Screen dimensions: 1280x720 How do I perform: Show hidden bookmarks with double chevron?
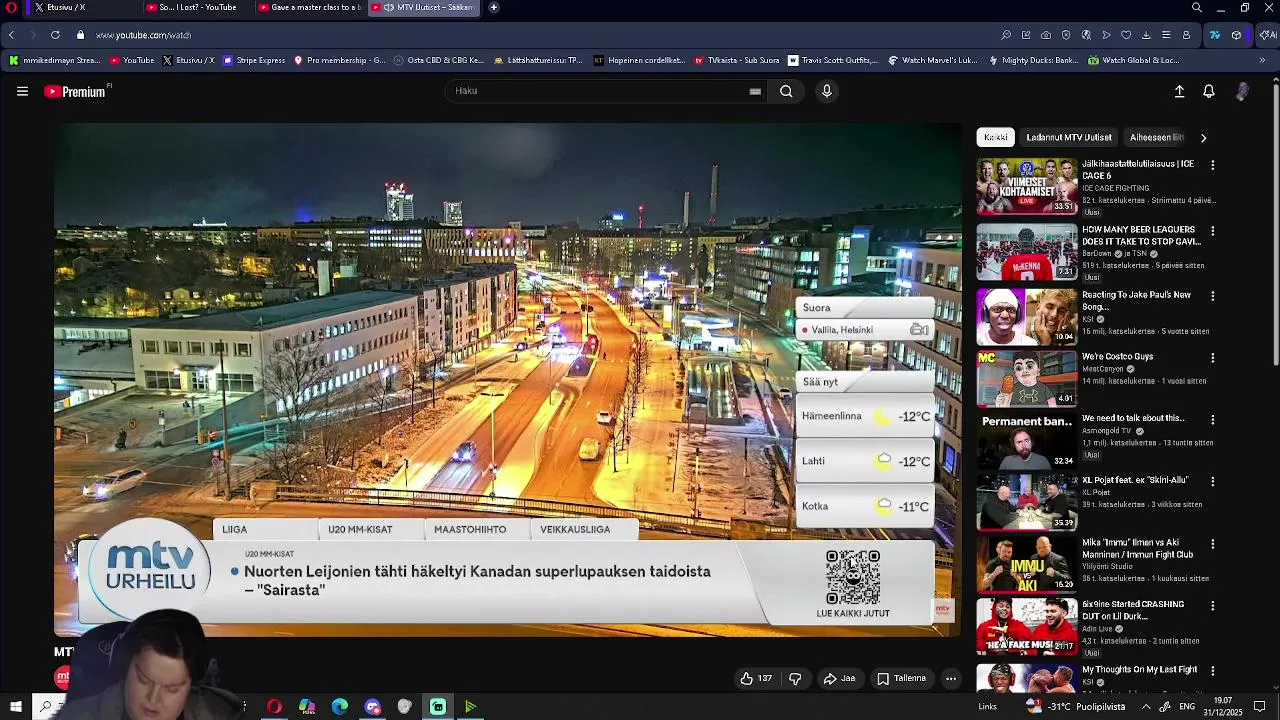[x=1262, y=60]
